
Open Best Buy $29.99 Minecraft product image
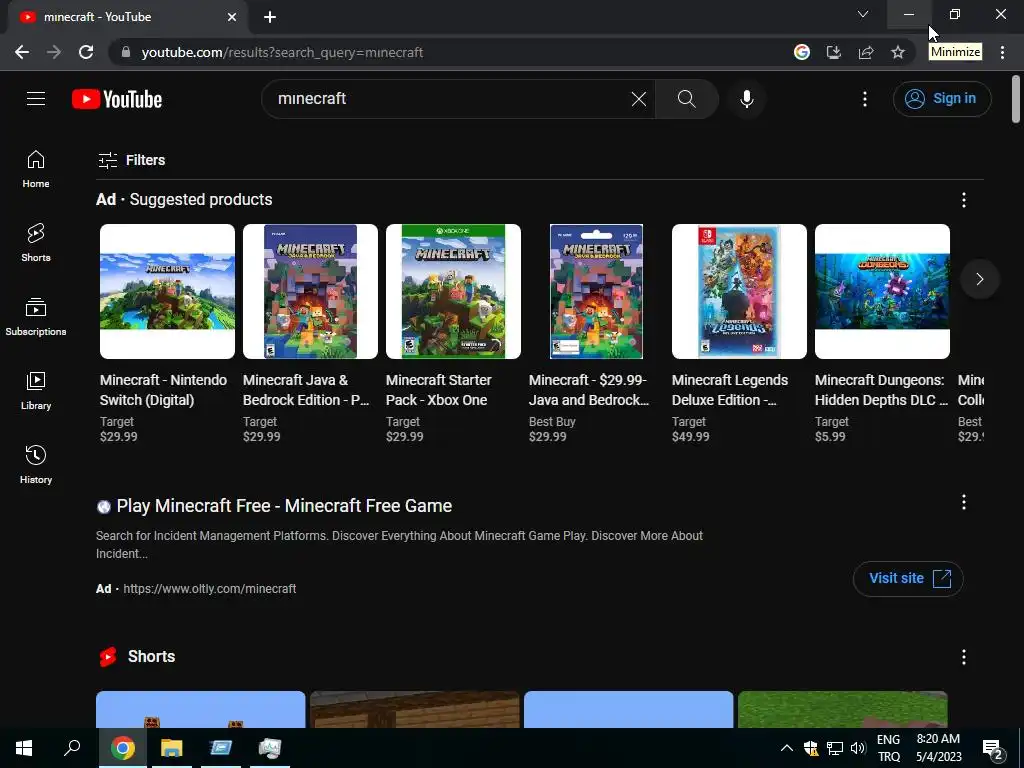coord(596,291)
